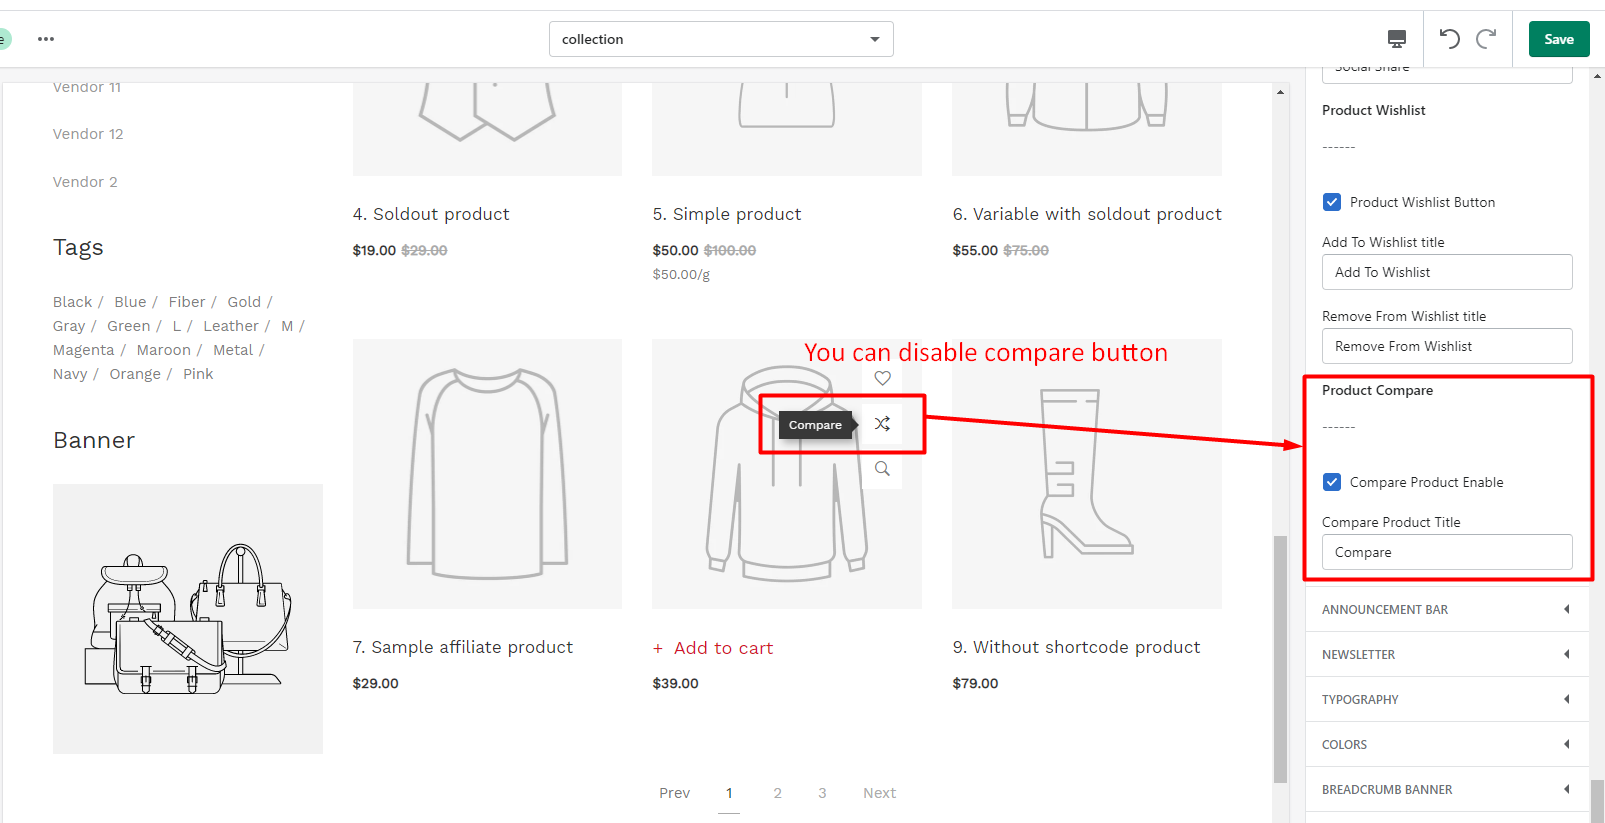
Task: Click the Leather tag filter link
Action: click(230, 326)
